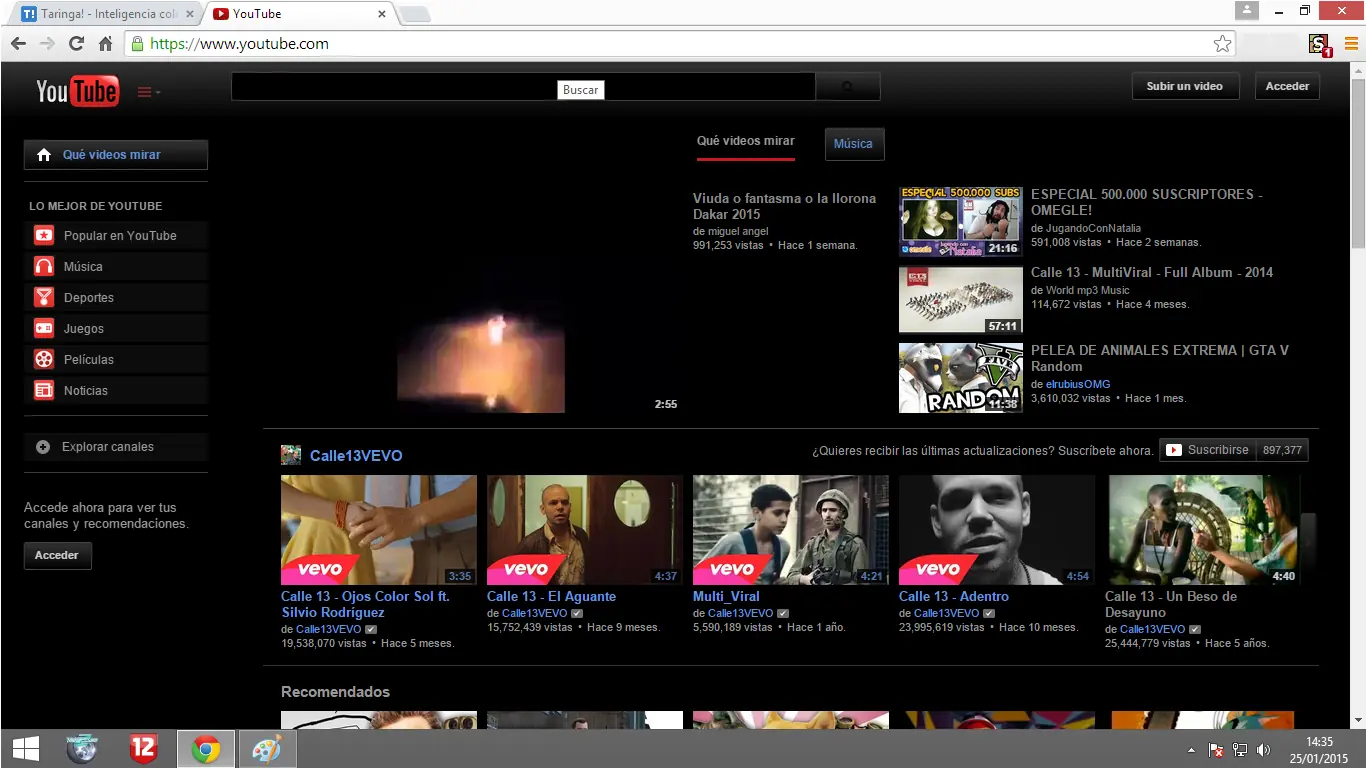Click the Multi_Viral video title
The image size is (1366, 768).
(726, 596)
